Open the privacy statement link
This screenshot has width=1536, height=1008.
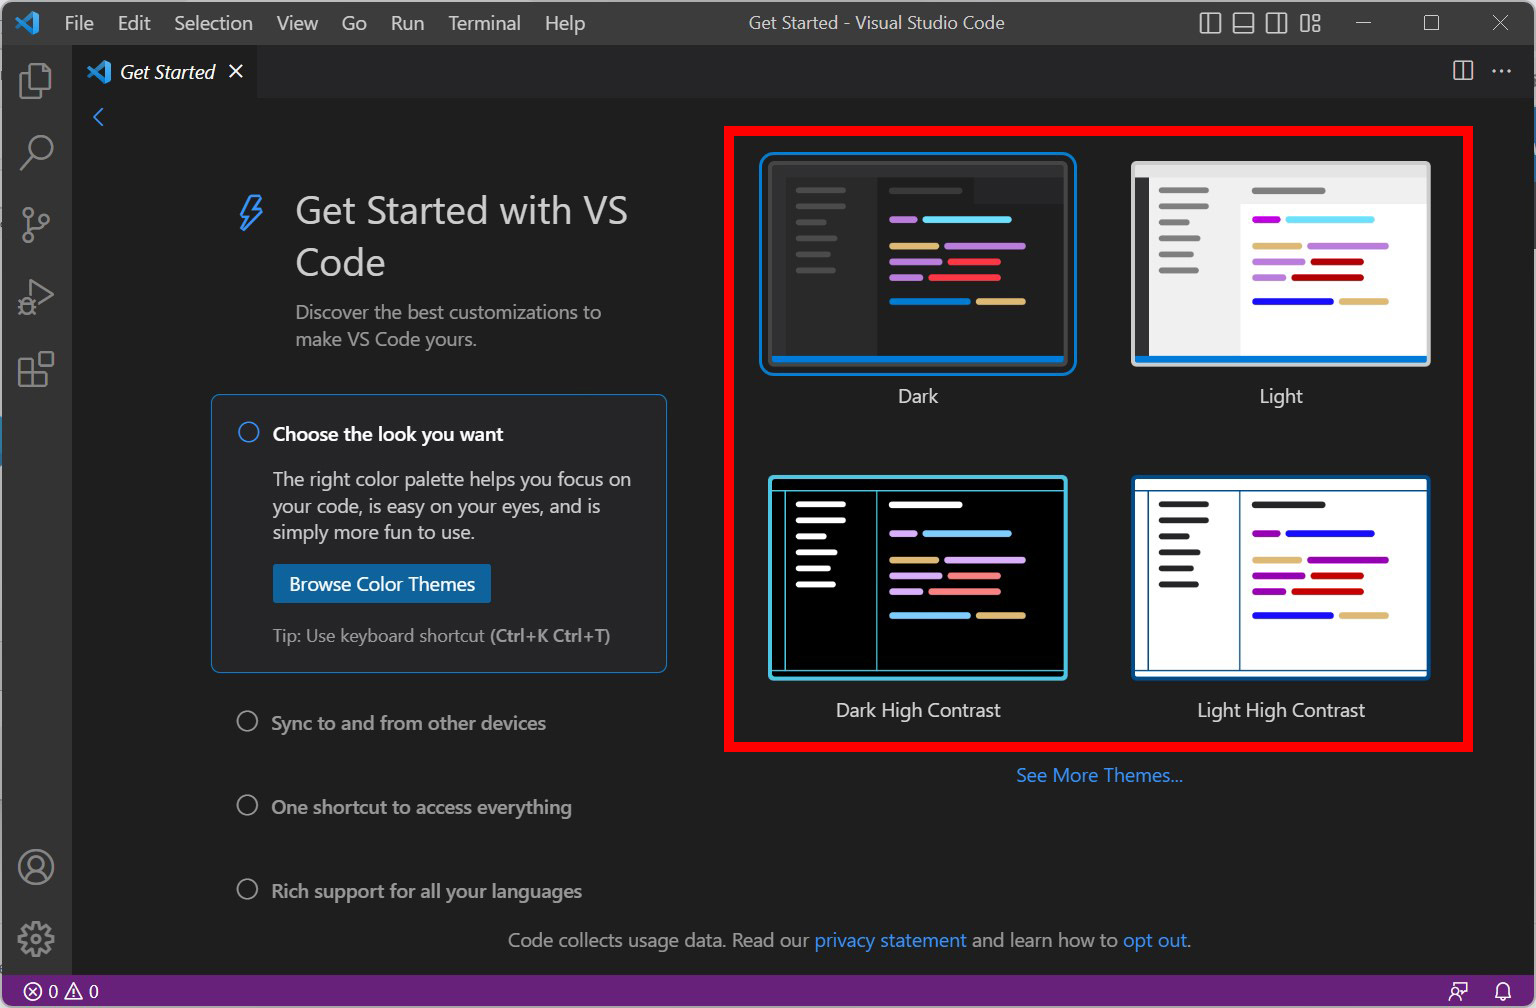[890, 940]
